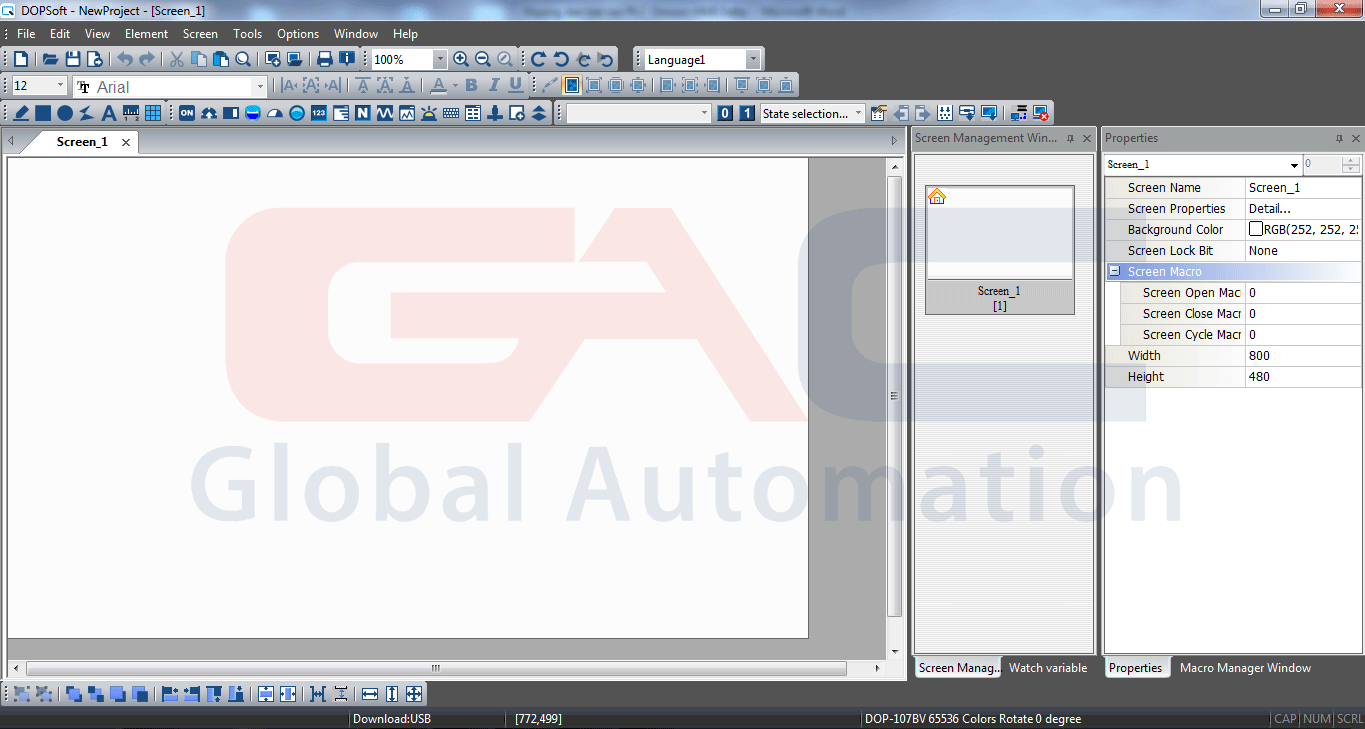Image resolution: width=1365 pixels, height=729 pixels.
Task: Open the Screen_1 object dropdown in Properties
Action: click(1294, 165)
